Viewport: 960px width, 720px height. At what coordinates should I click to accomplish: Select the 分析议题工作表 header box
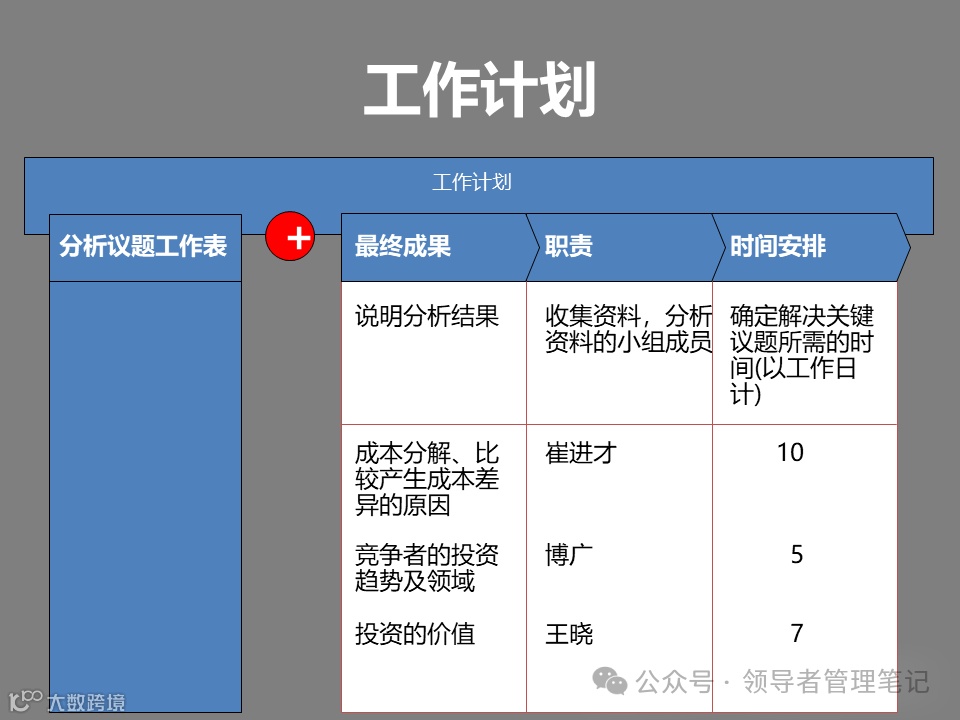[146, 248]
